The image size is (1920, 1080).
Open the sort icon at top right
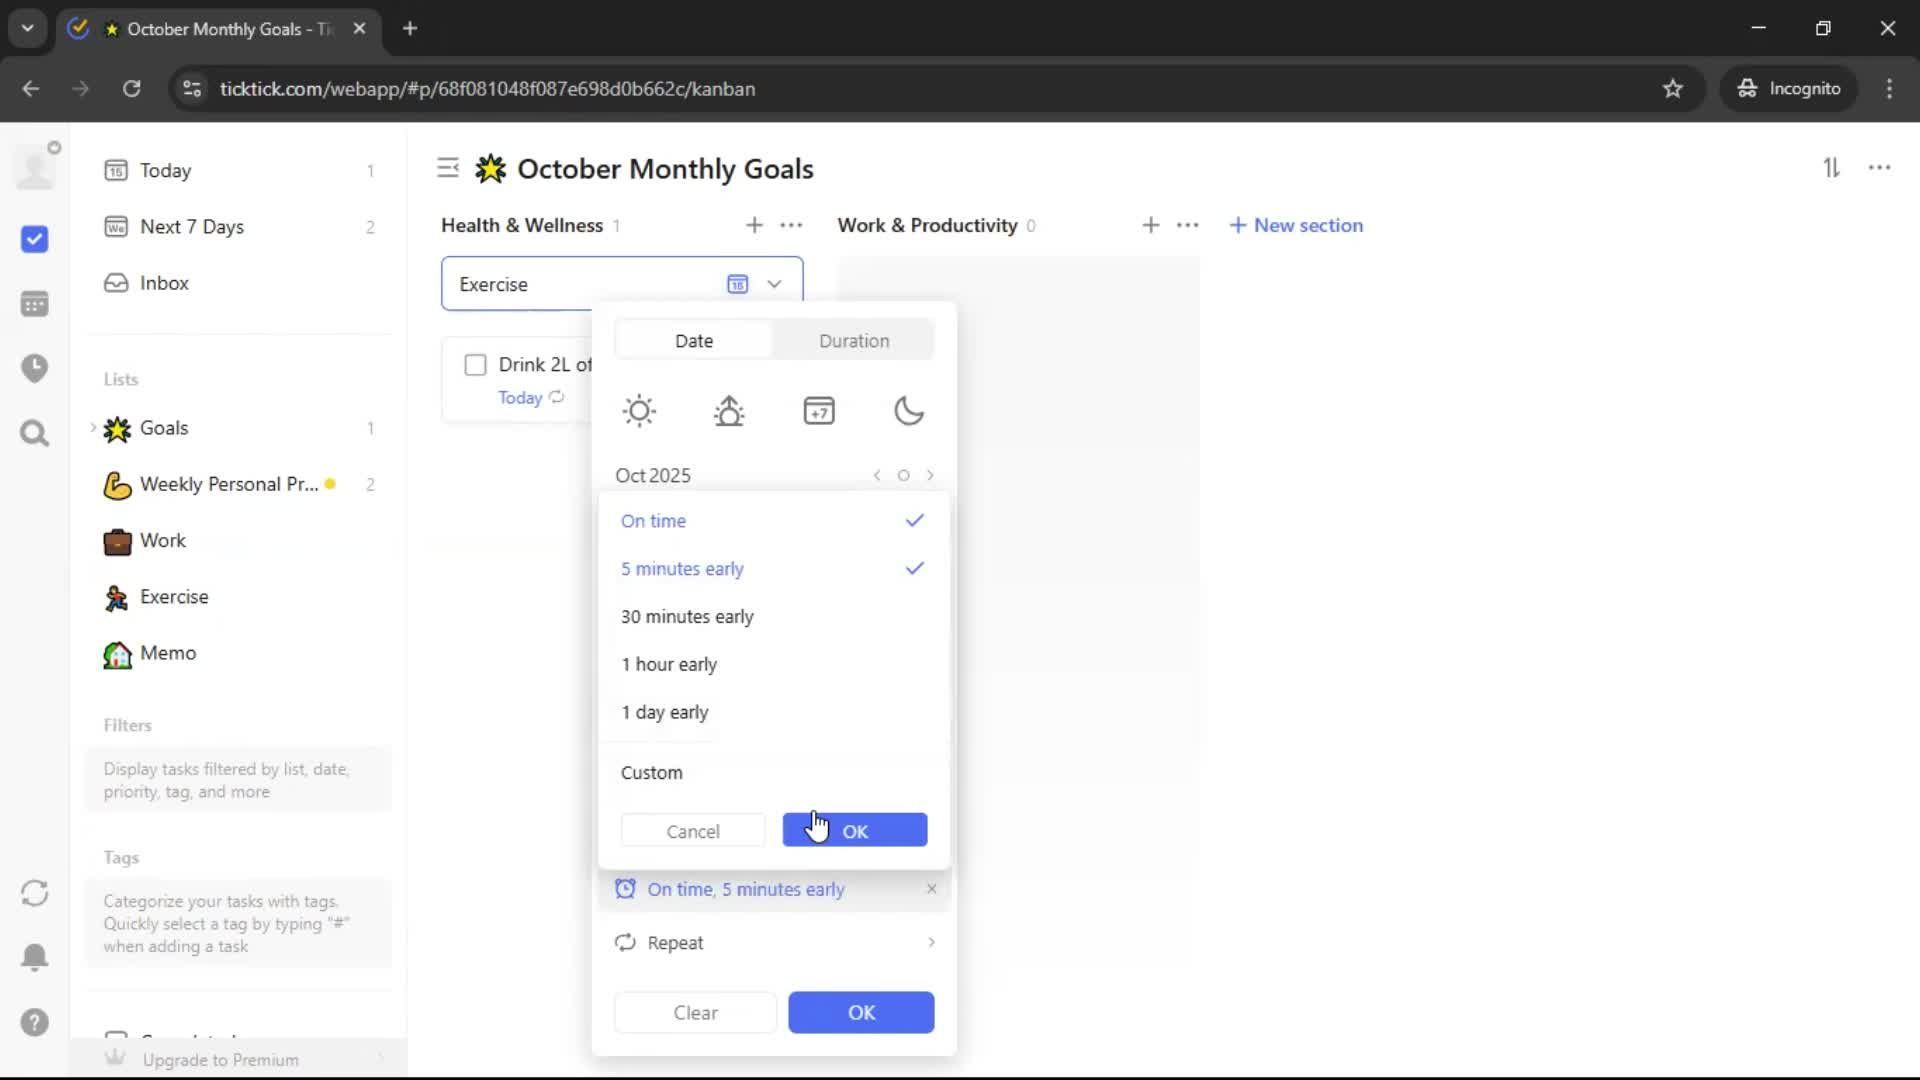click(x=1831, y=168)
